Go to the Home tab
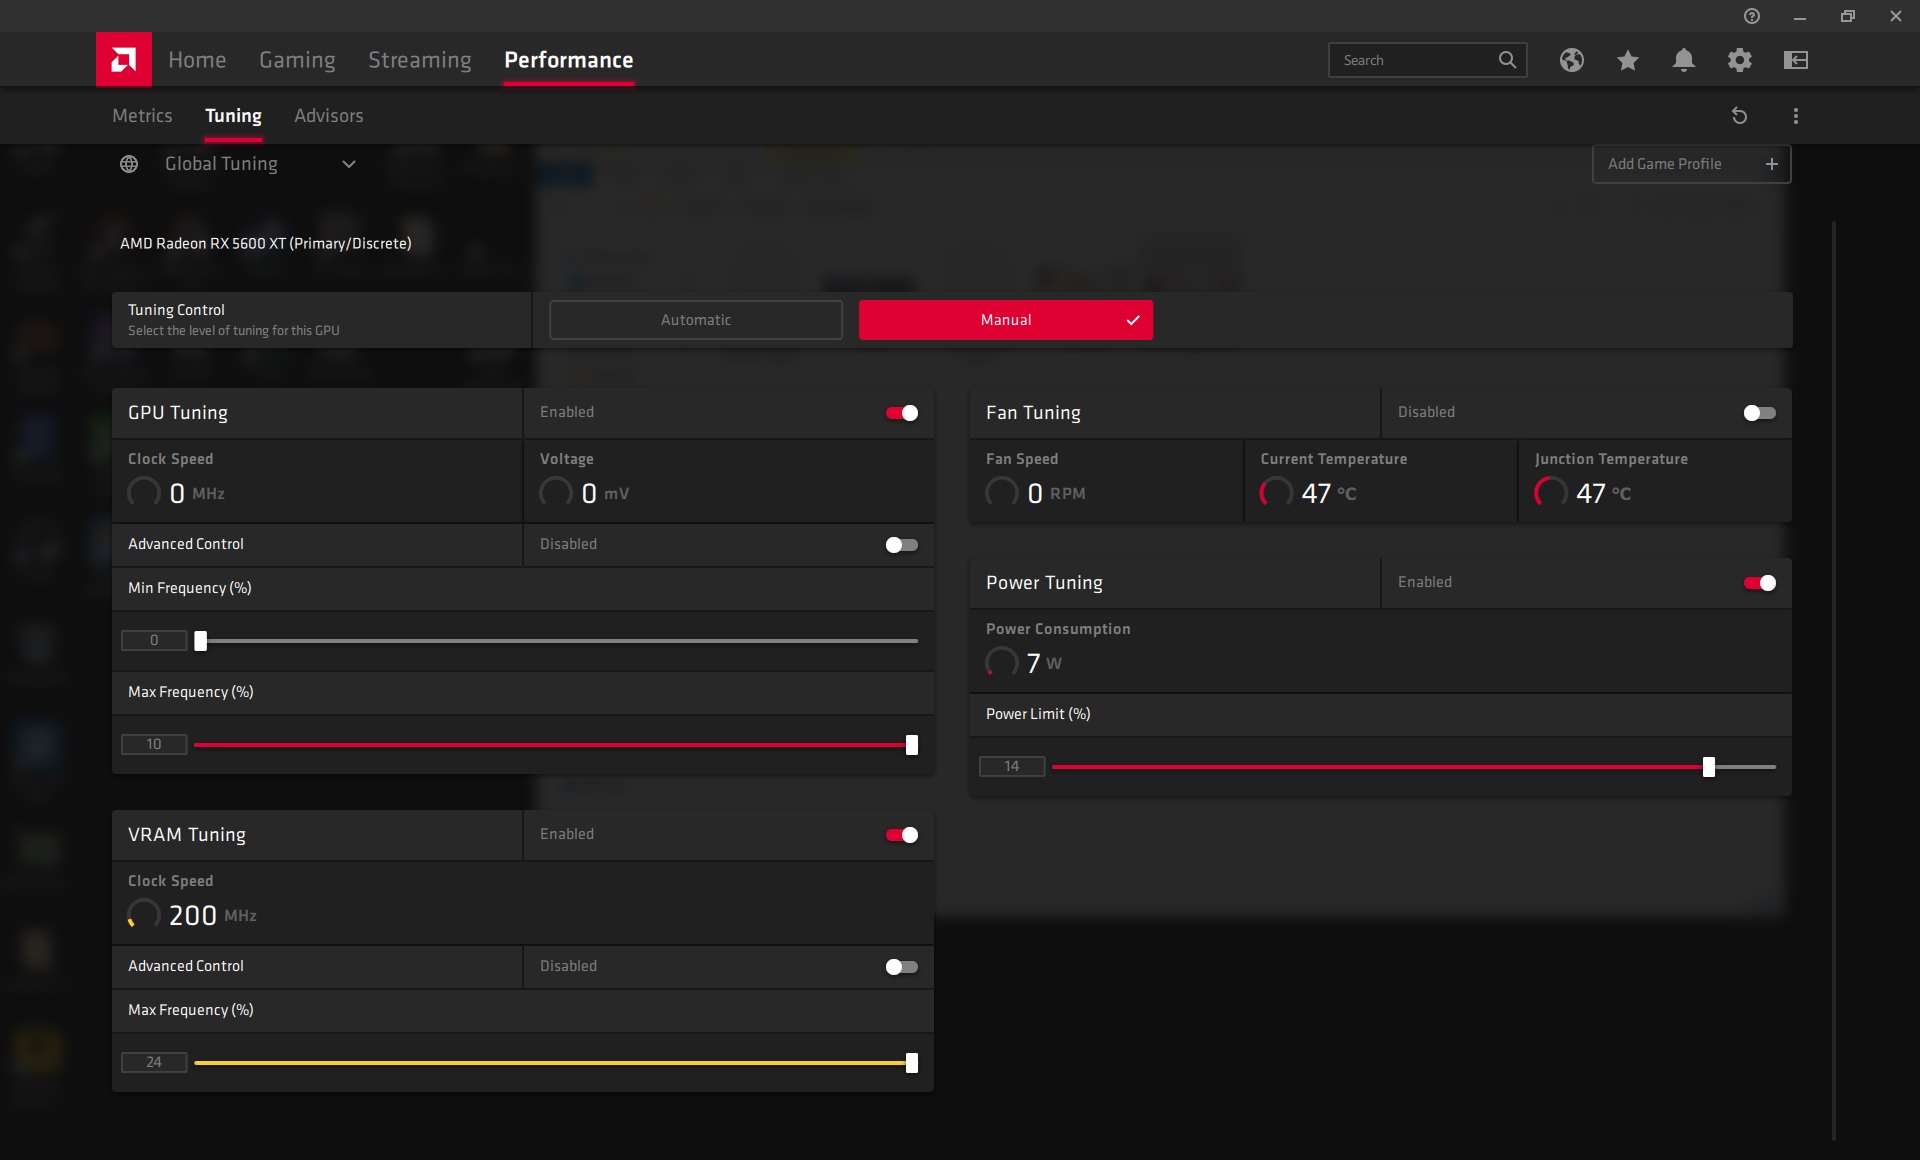The width and height of the screenshot is (1920, 1160). tap(197, 60)
